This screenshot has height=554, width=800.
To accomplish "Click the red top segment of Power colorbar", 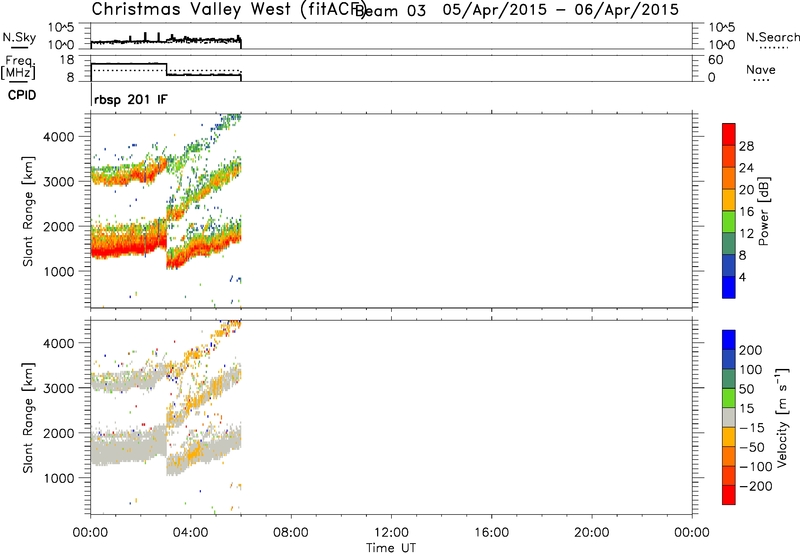I will [x=729, y=135].
